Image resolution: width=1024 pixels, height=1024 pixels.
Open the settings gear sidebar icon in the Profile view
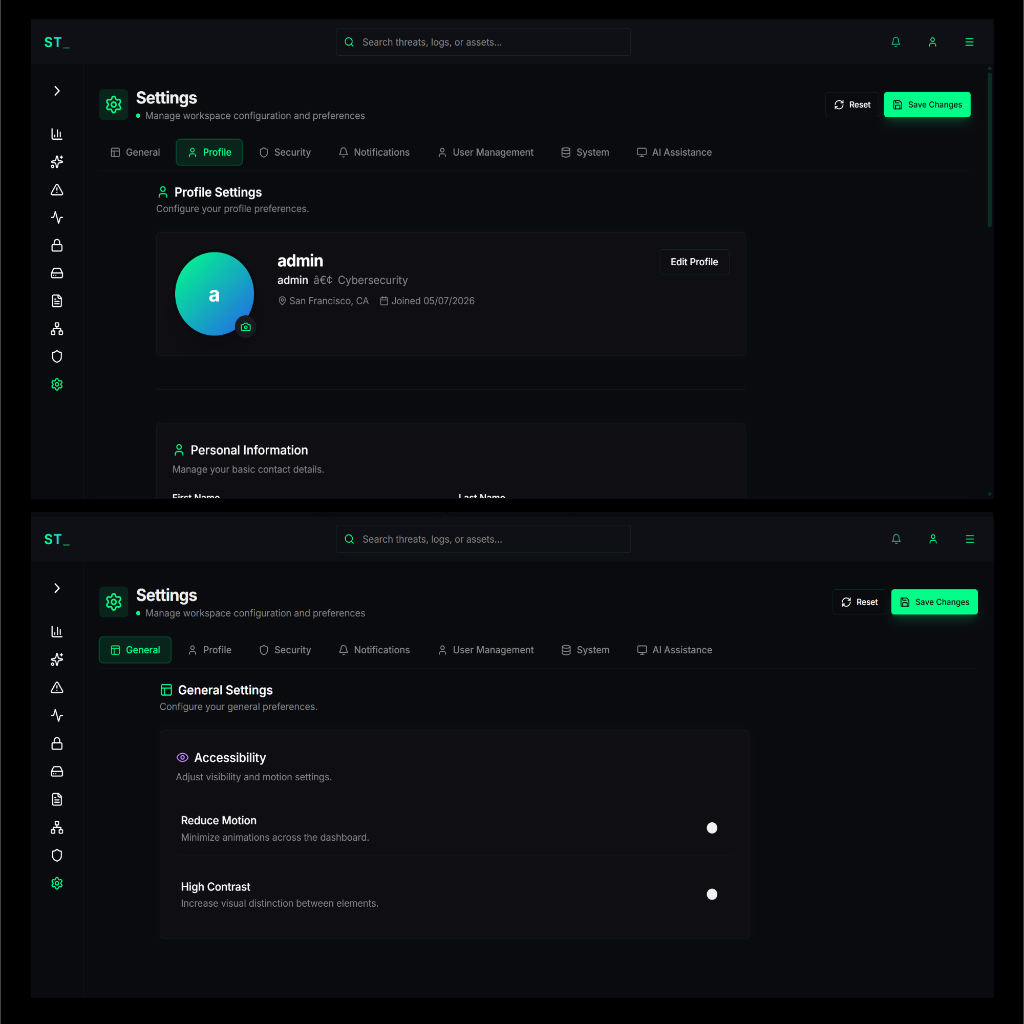[x=57, y=385]
